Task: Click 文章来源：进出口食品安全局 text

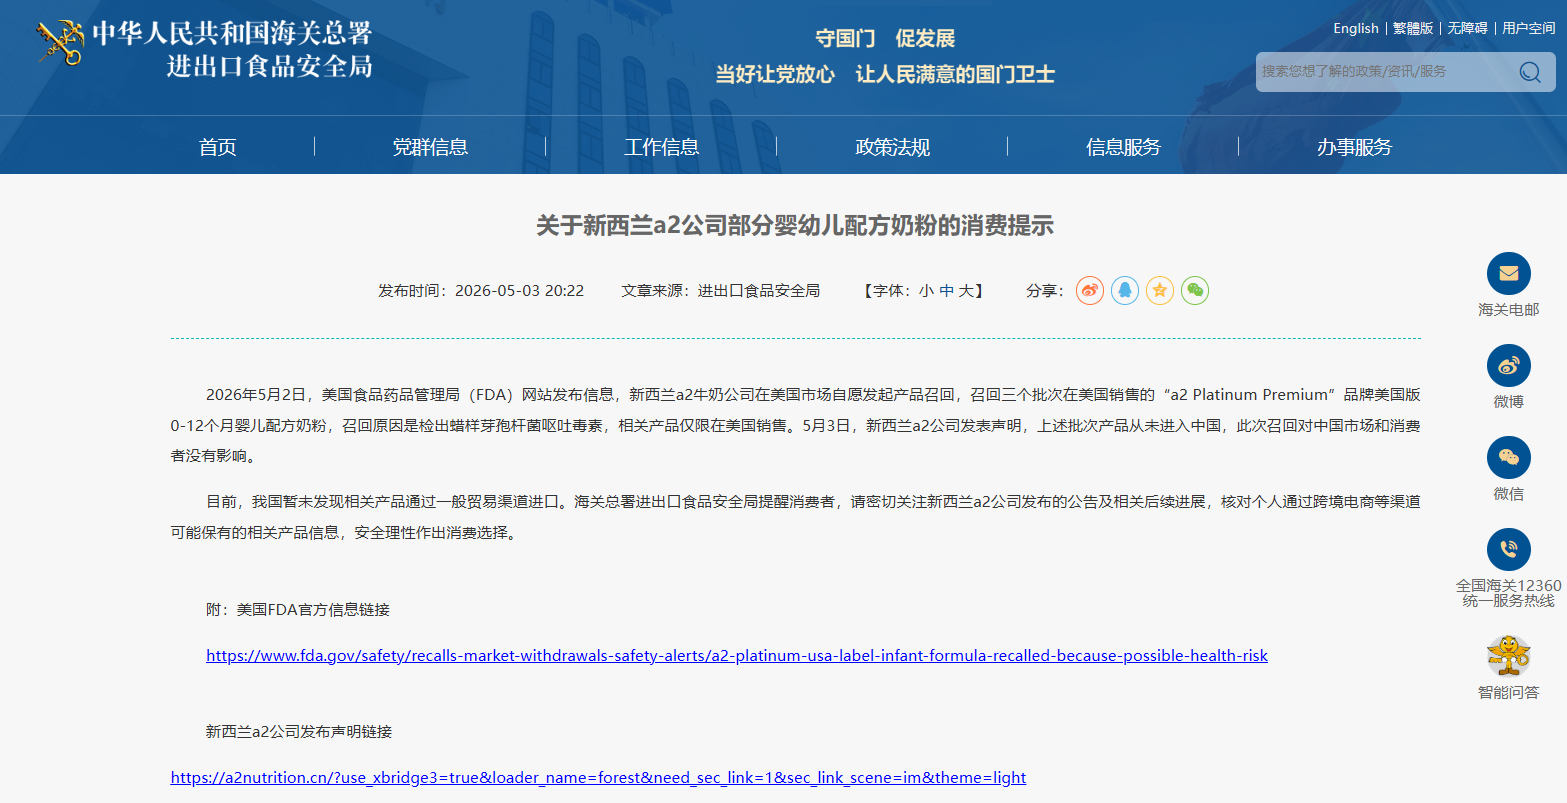Action: pos(720,291)
